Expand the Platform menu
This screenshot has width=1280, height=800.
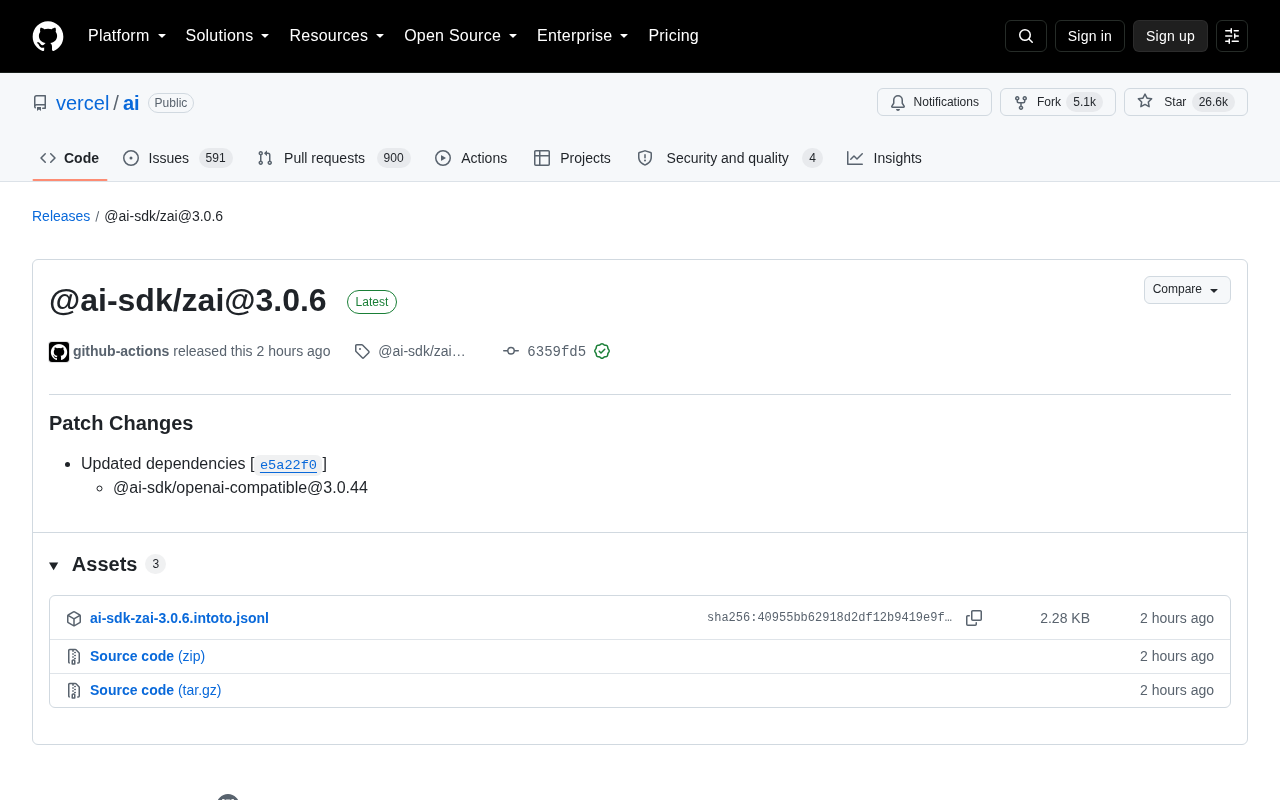click(127, 36)
